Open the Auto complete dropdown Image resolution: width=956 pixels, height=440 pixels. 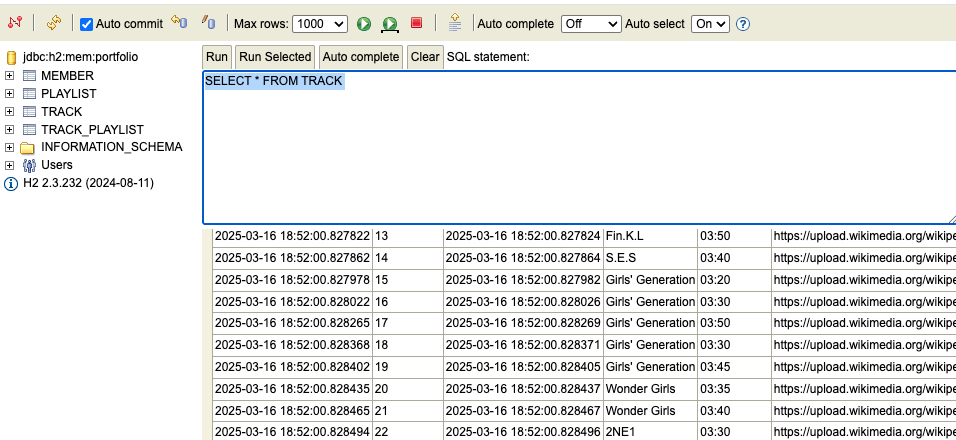pyautogui.click(x=591, y=24)
